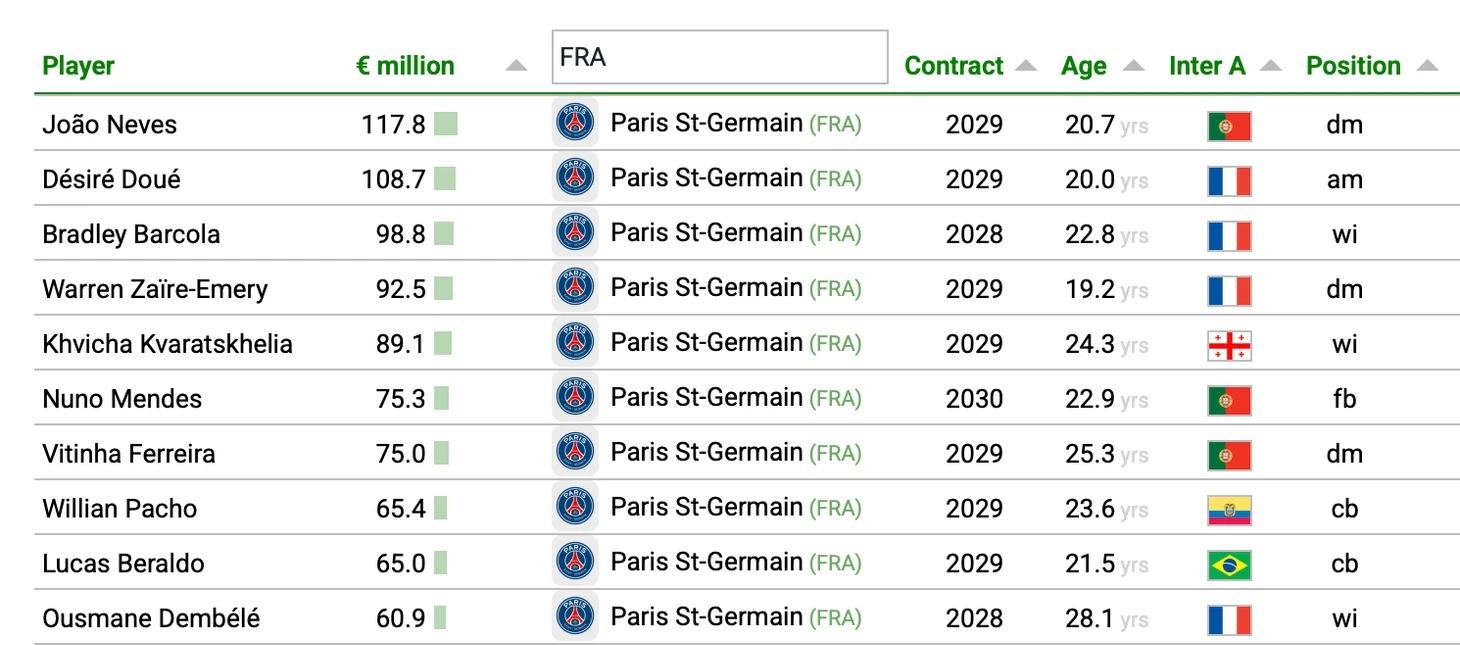
Task: Click the Position column header label
Action: (x=1353, y=66)
